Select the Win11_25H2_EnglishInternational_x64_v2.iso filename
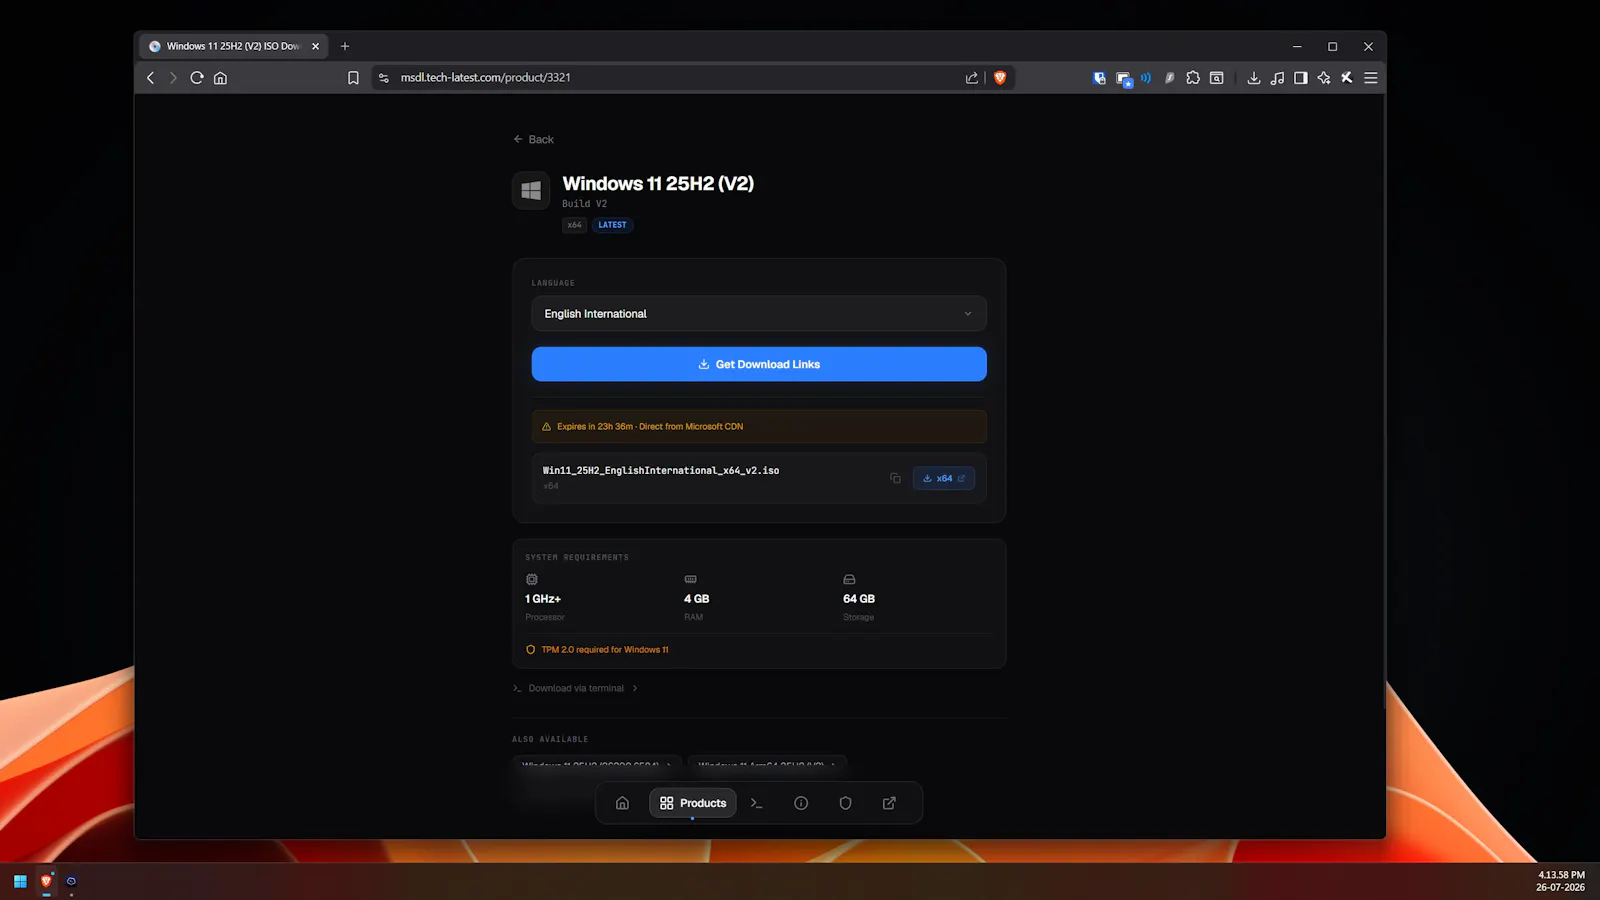Screen dimensions: 1600x900 (x=661, y=470)
